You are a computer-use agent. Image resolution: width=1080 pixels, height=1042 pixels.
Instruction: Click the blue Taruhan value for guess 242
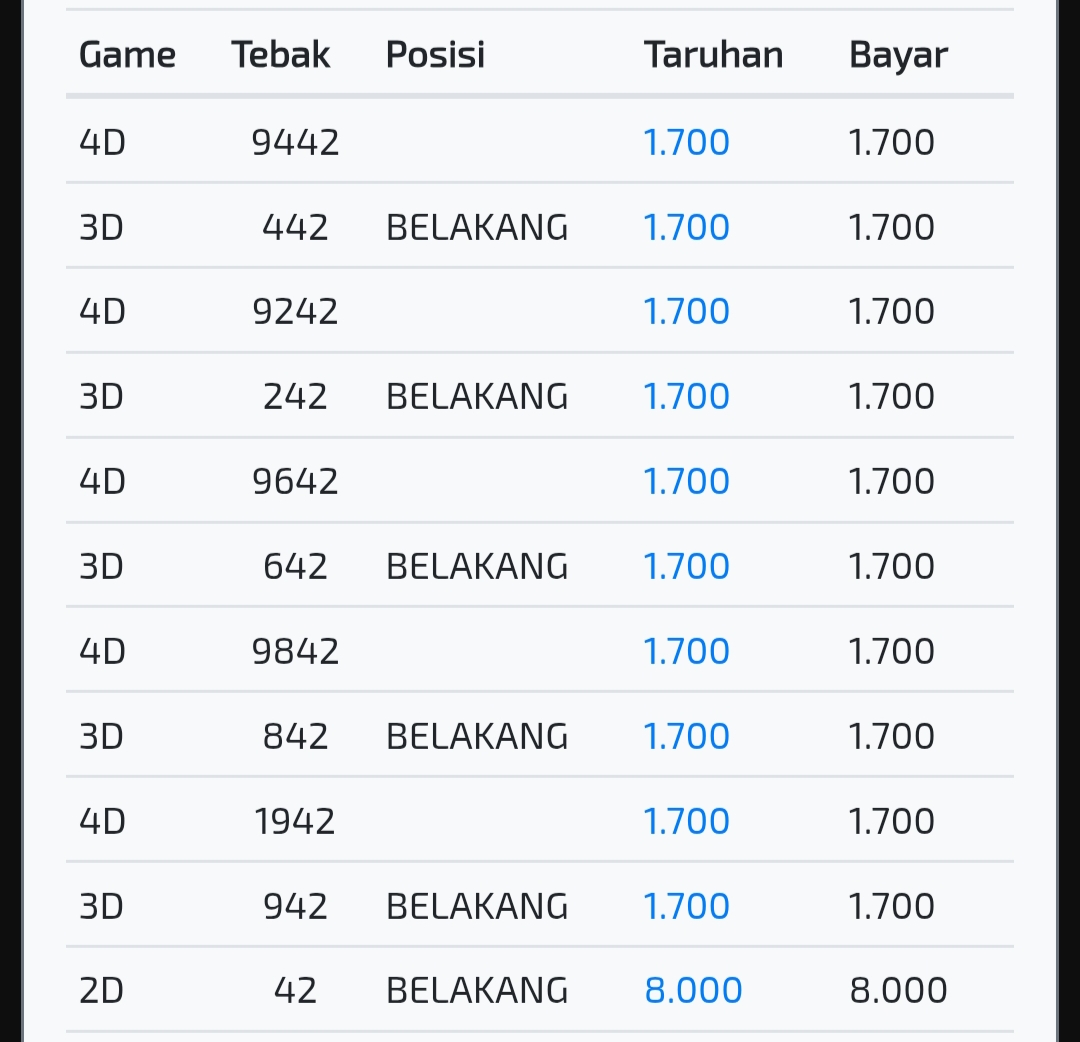687,397
